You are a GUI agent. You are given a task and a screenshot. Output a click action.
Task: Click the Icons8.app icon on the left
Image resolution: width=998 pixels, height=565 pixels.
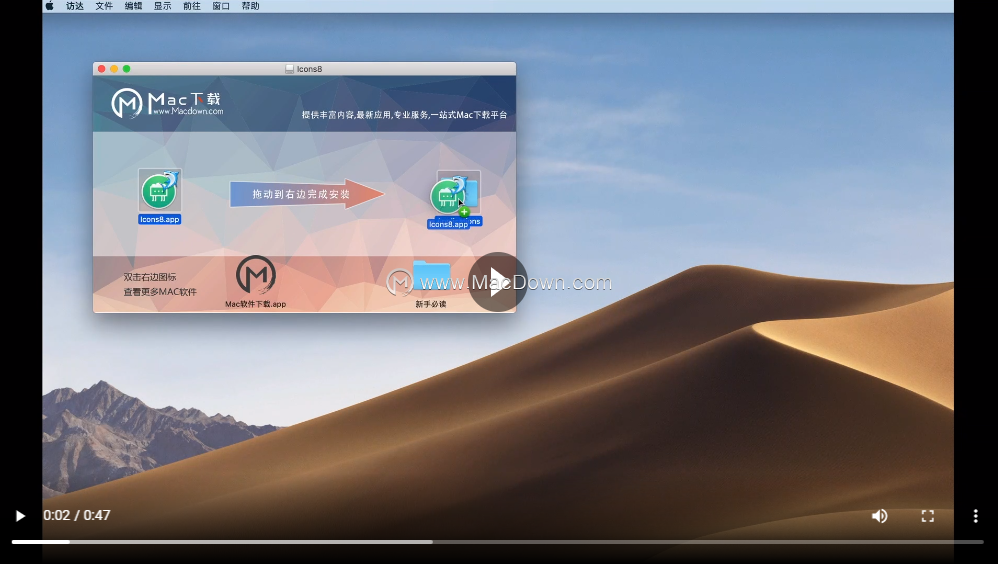160,190
